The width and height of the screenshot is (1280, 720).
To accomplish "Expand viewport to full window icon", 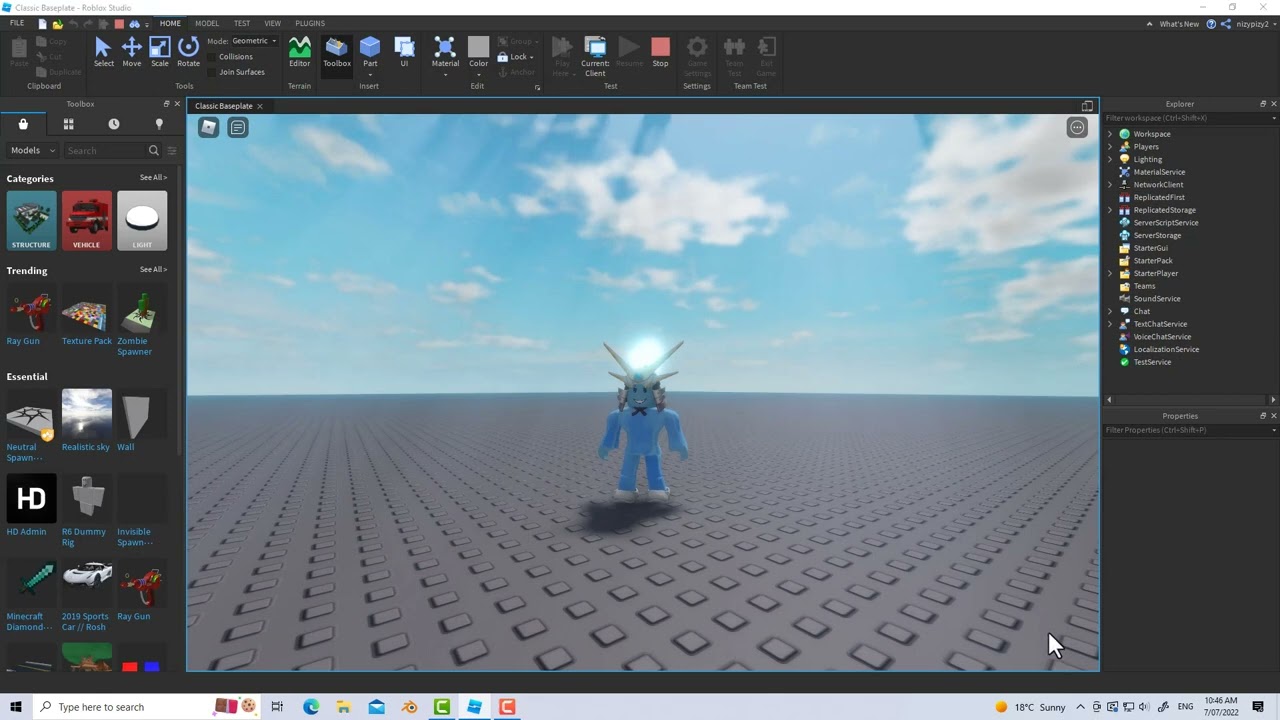I will tap(1087, 106).
